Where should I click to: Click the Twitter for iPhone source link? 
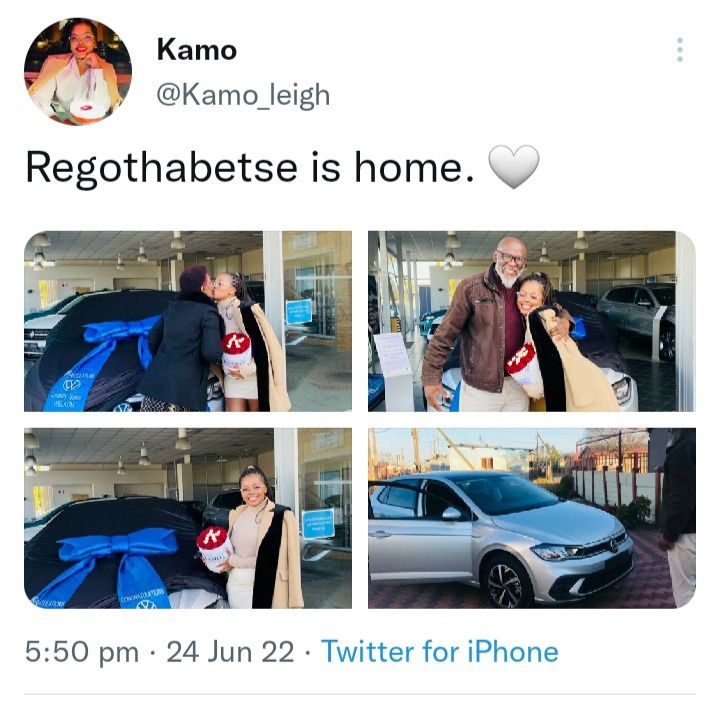439,651
